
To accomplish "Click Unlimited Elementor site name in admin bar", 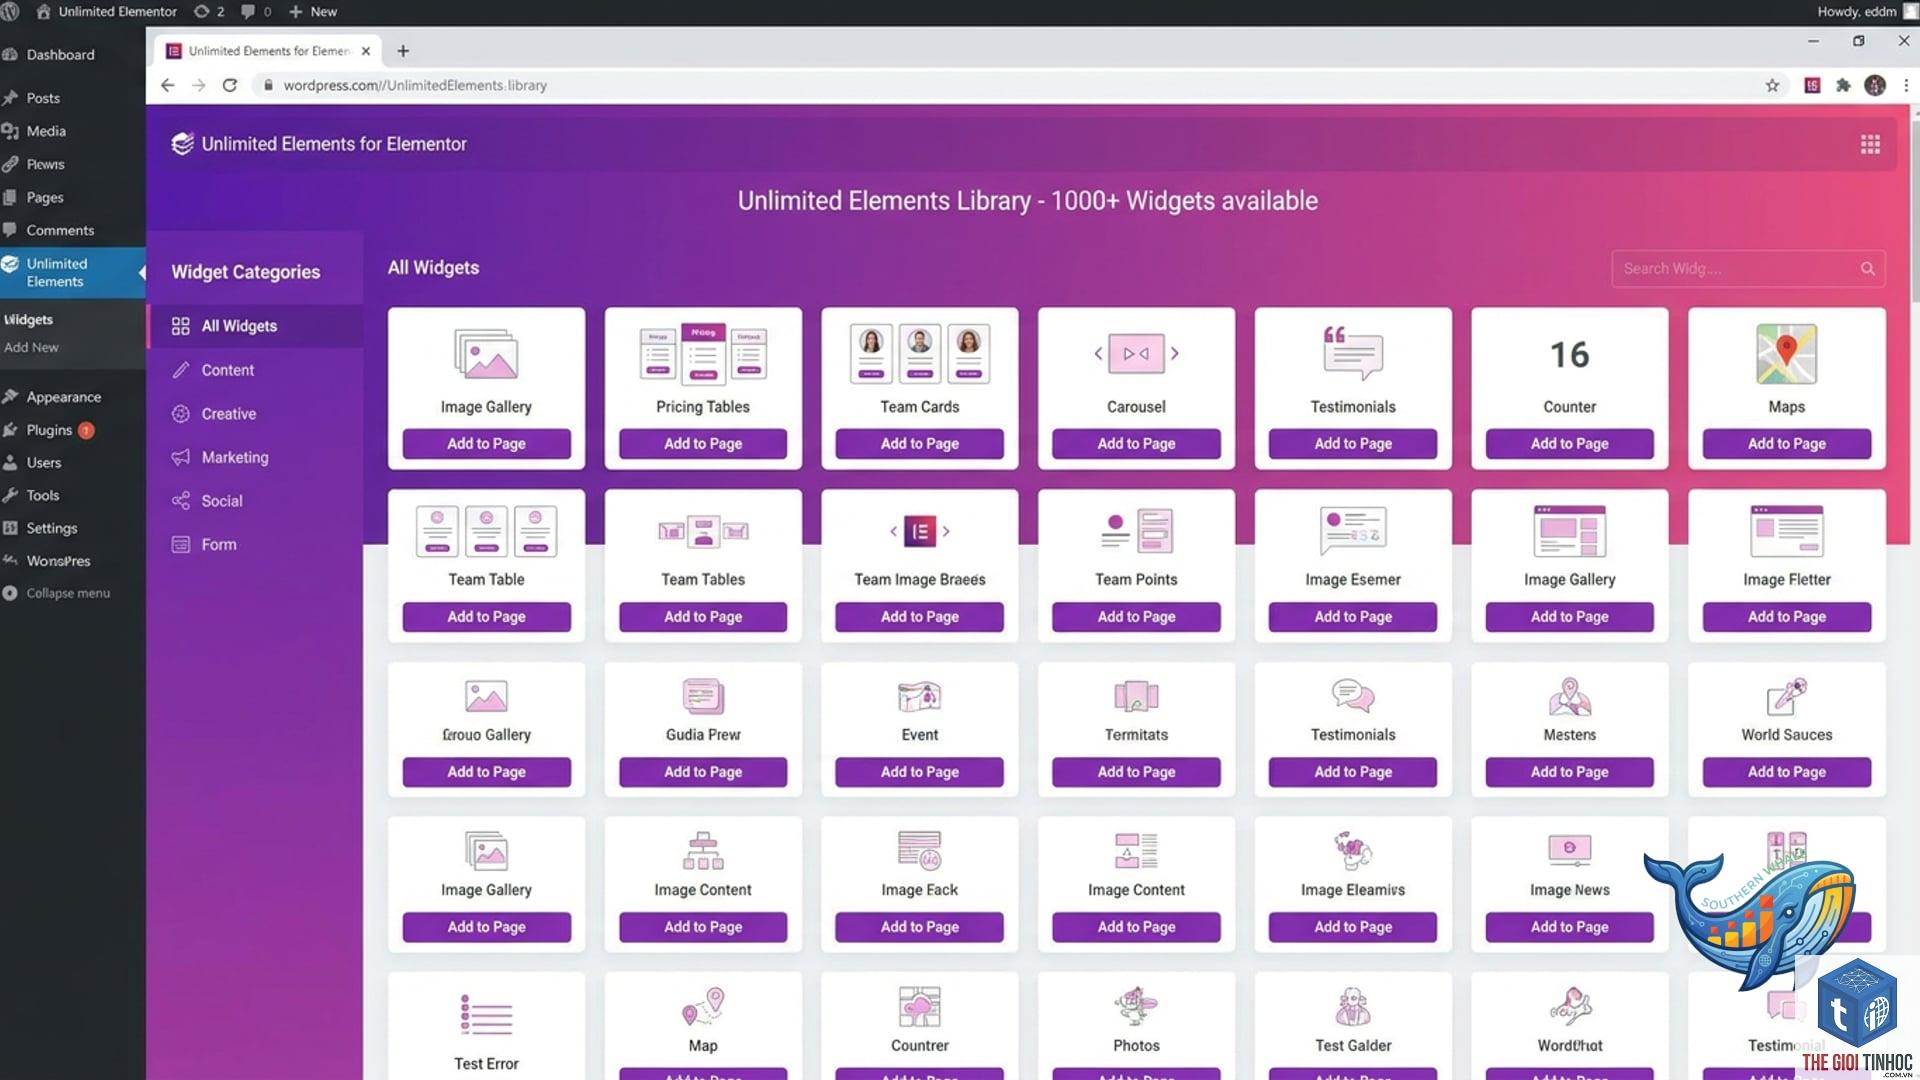I will pyautogui.click(x=106, y=12).
